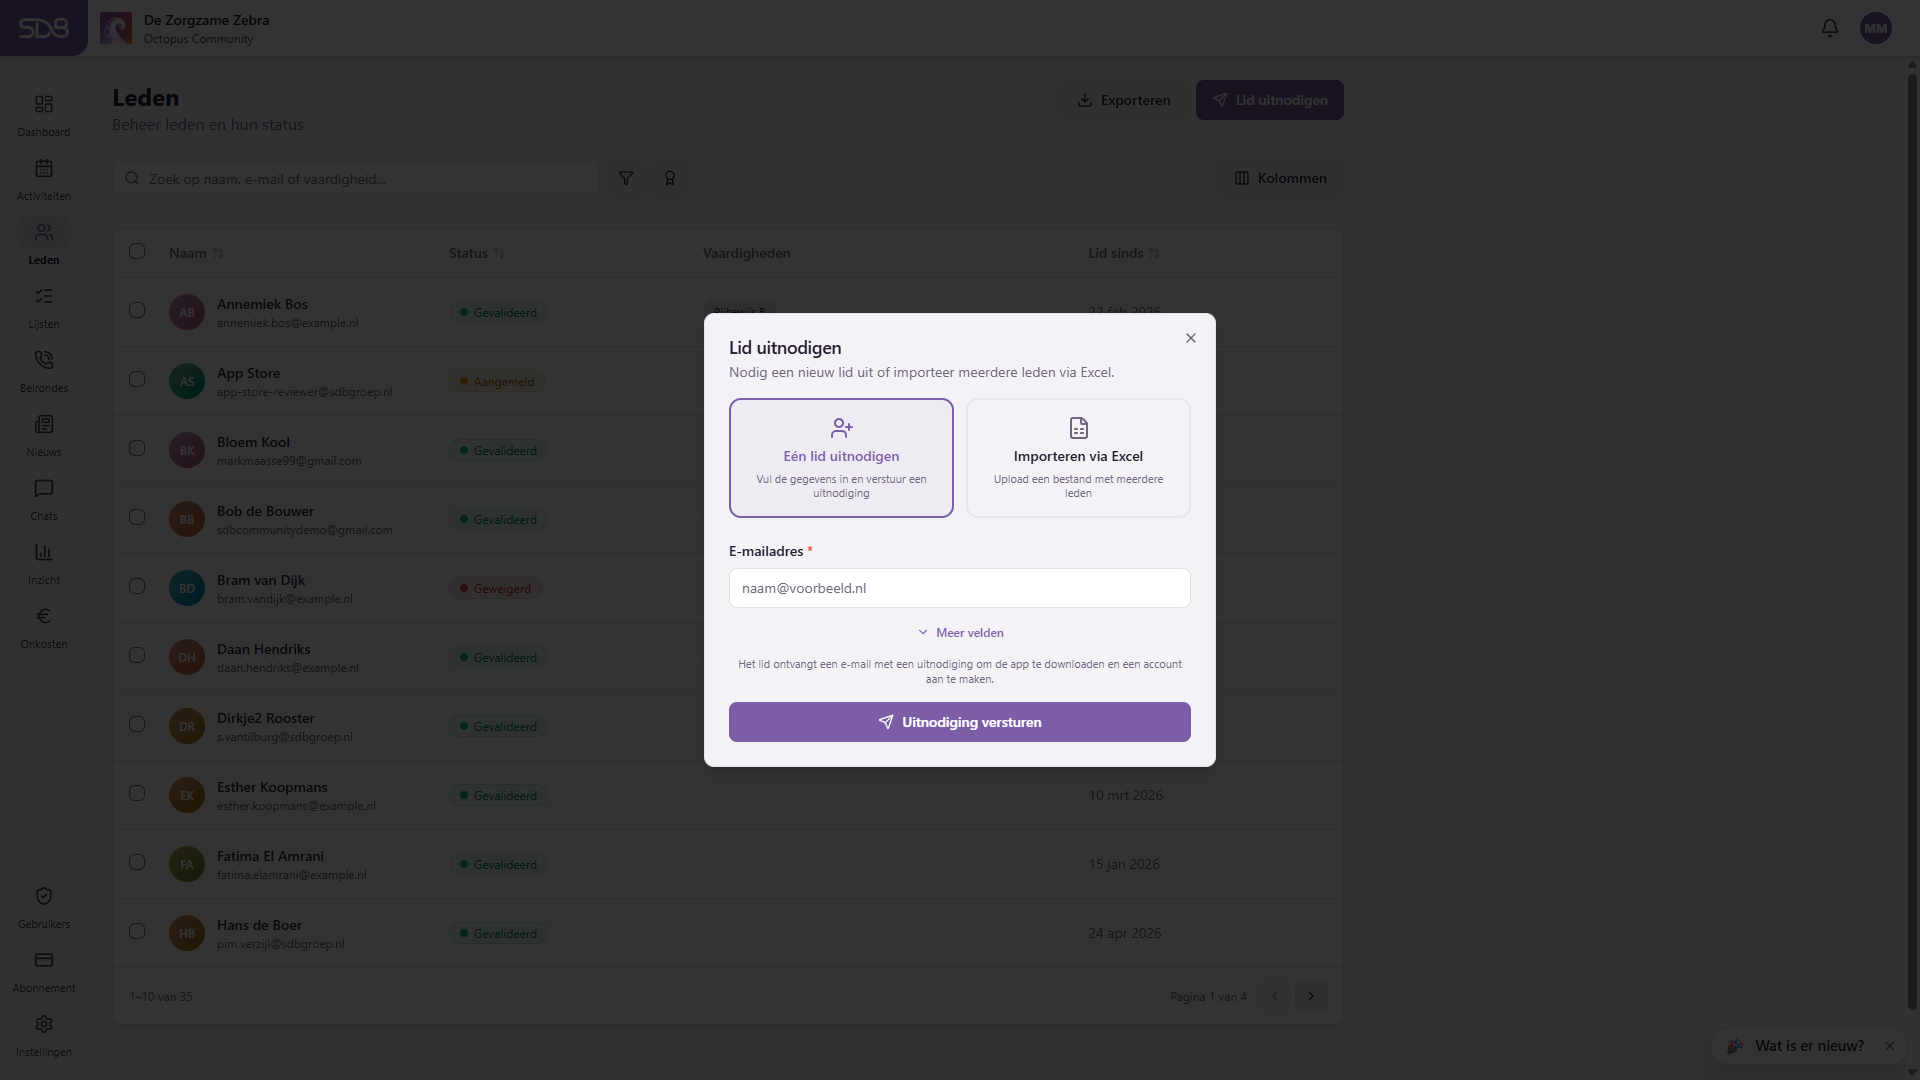
Task: Close the Lid uitnodigen dialog
Action: point(1191,338)
